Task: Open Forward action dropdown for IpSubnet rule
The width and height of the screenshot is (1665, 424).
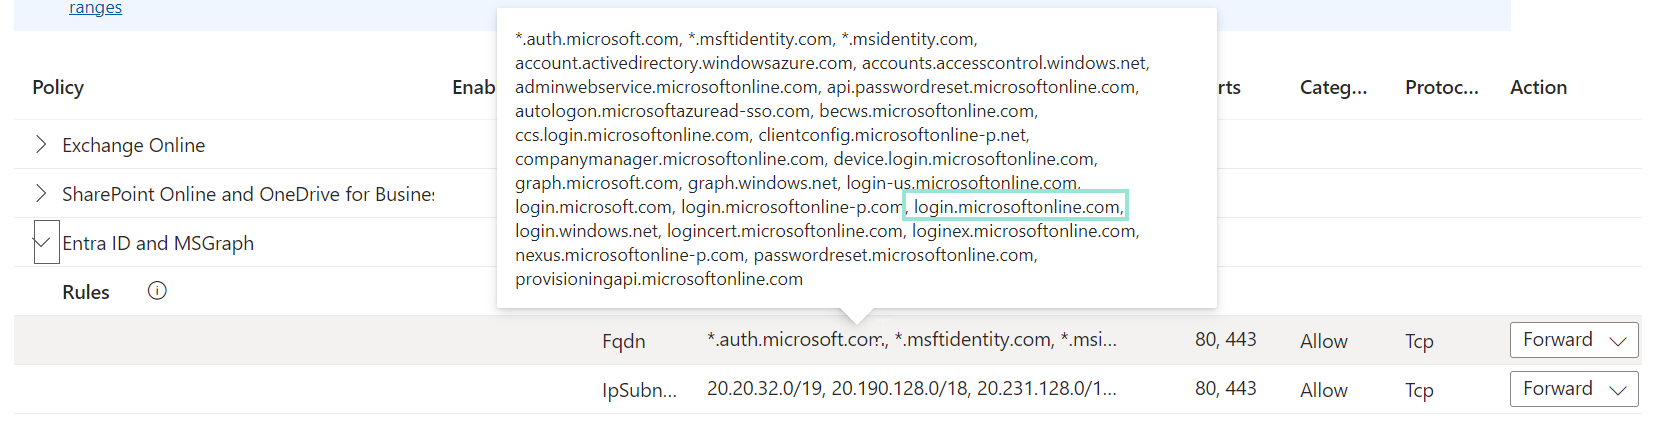Action: click(x=1573, y=389)
